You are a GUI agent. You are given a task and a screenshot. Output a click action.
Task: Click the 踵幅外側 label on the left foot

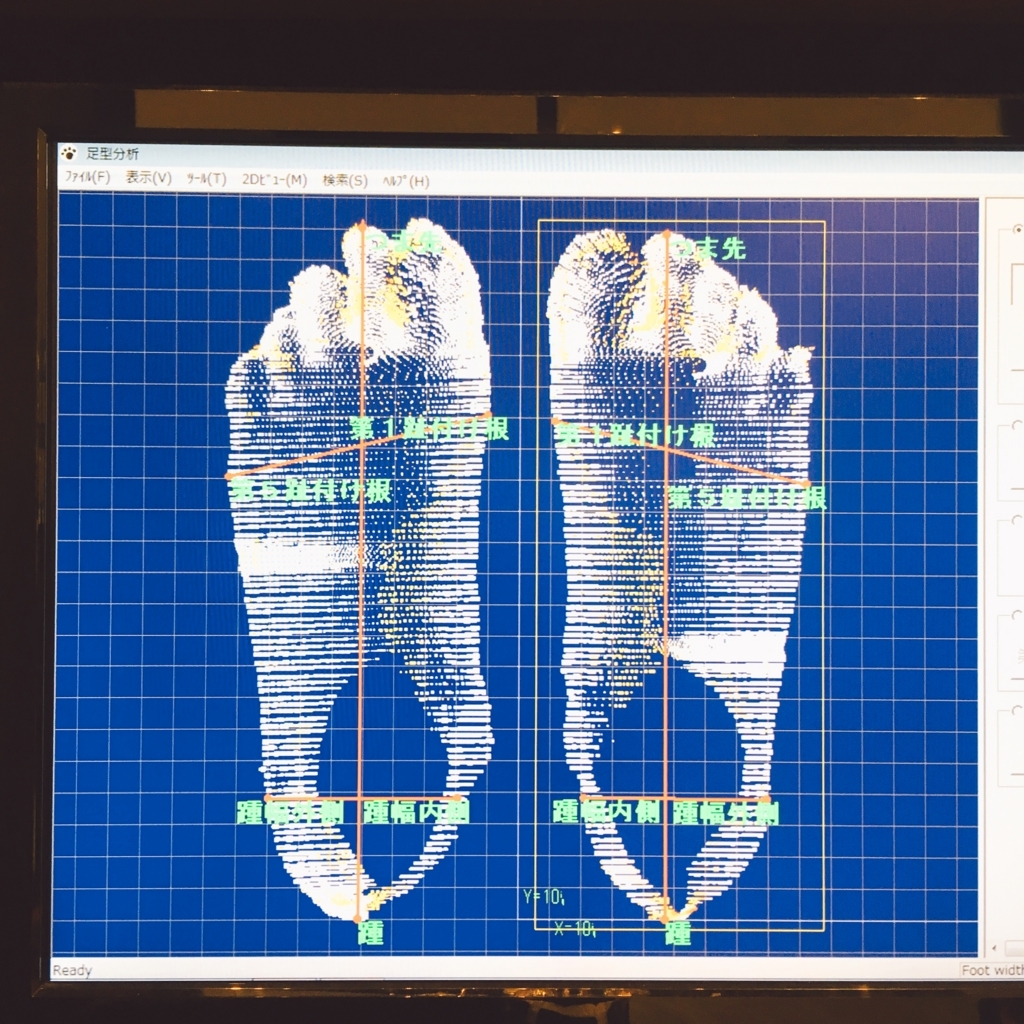290,812
